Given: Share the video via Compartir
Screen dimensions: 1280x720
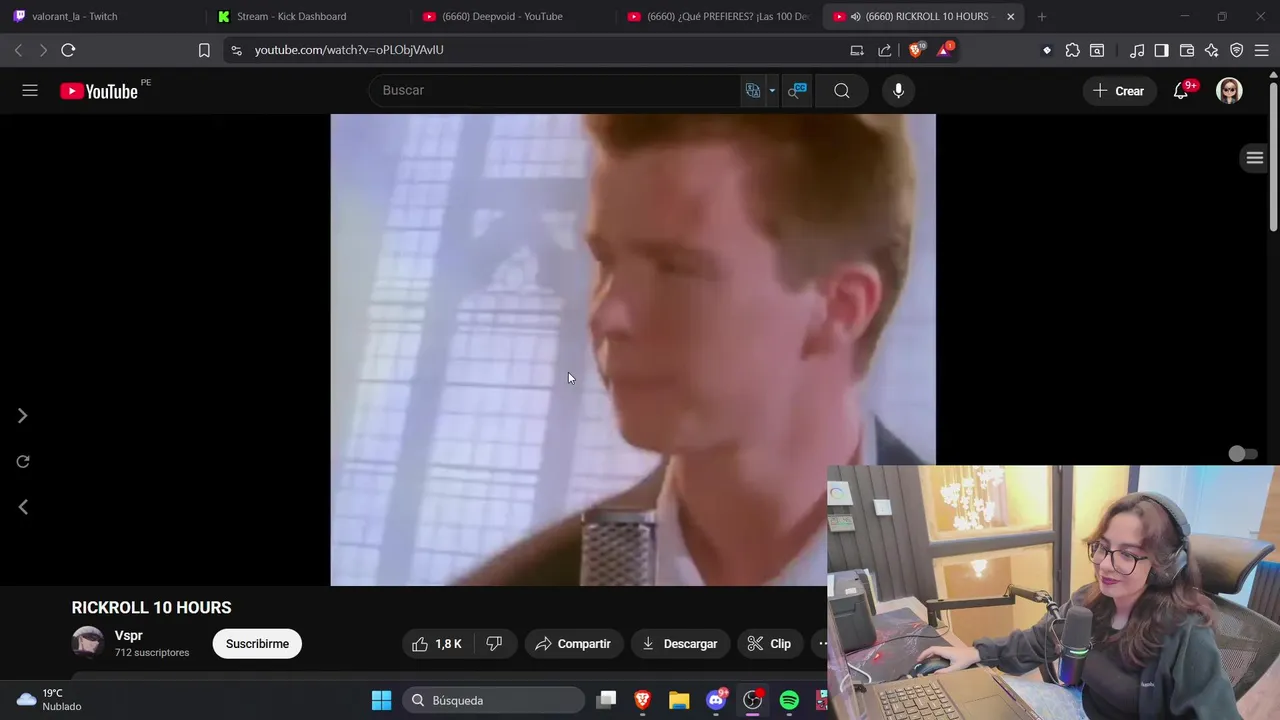Looking at the screenshot, I should tap(573, 644).
